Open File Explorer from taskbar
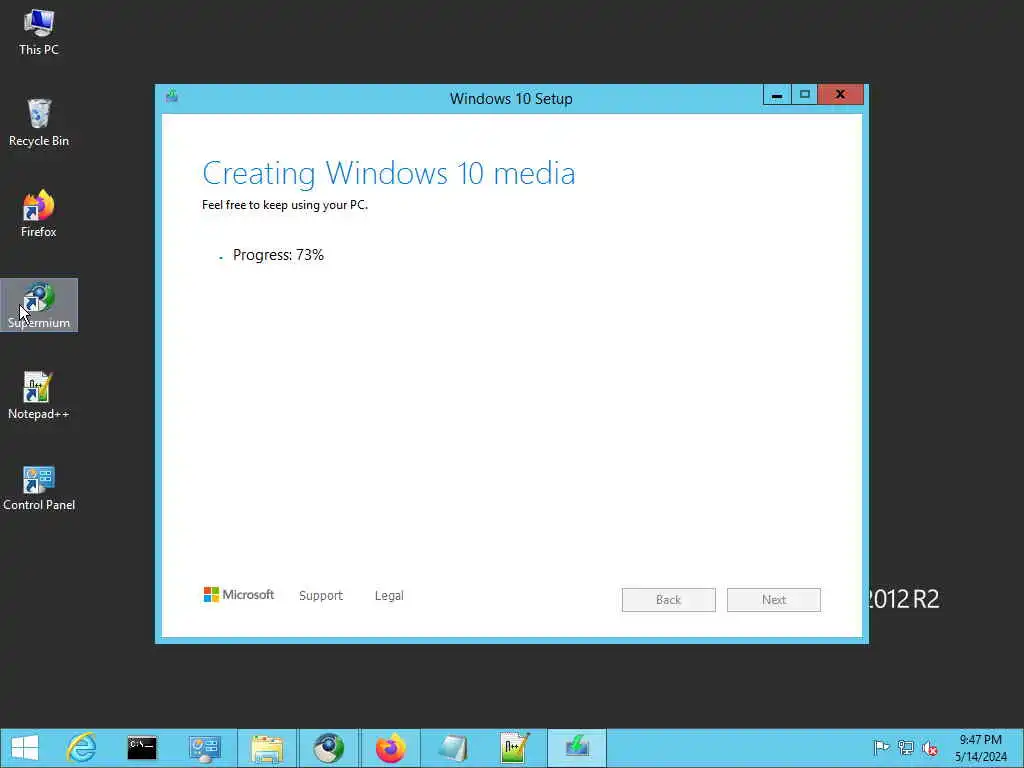 [x=266, y=748]
